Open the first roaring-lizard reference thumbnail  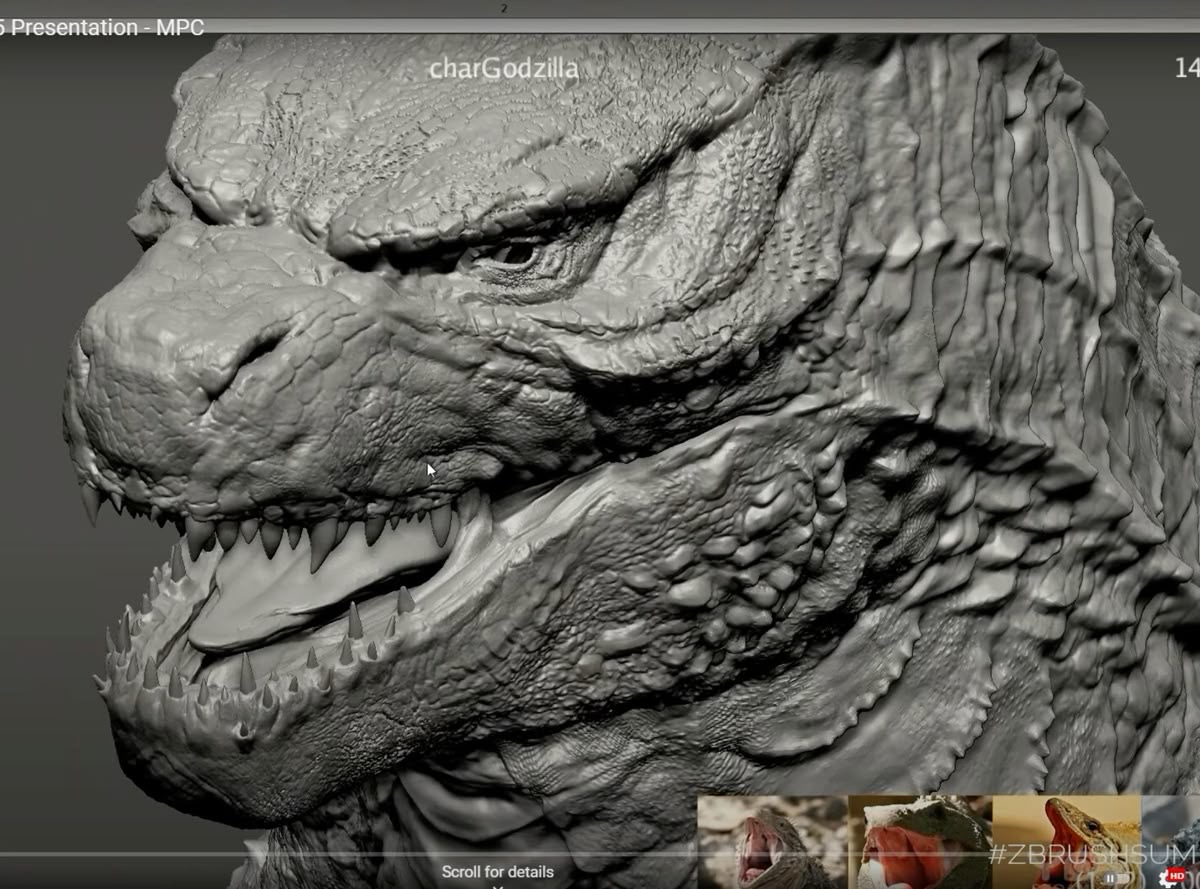point(772,842)
